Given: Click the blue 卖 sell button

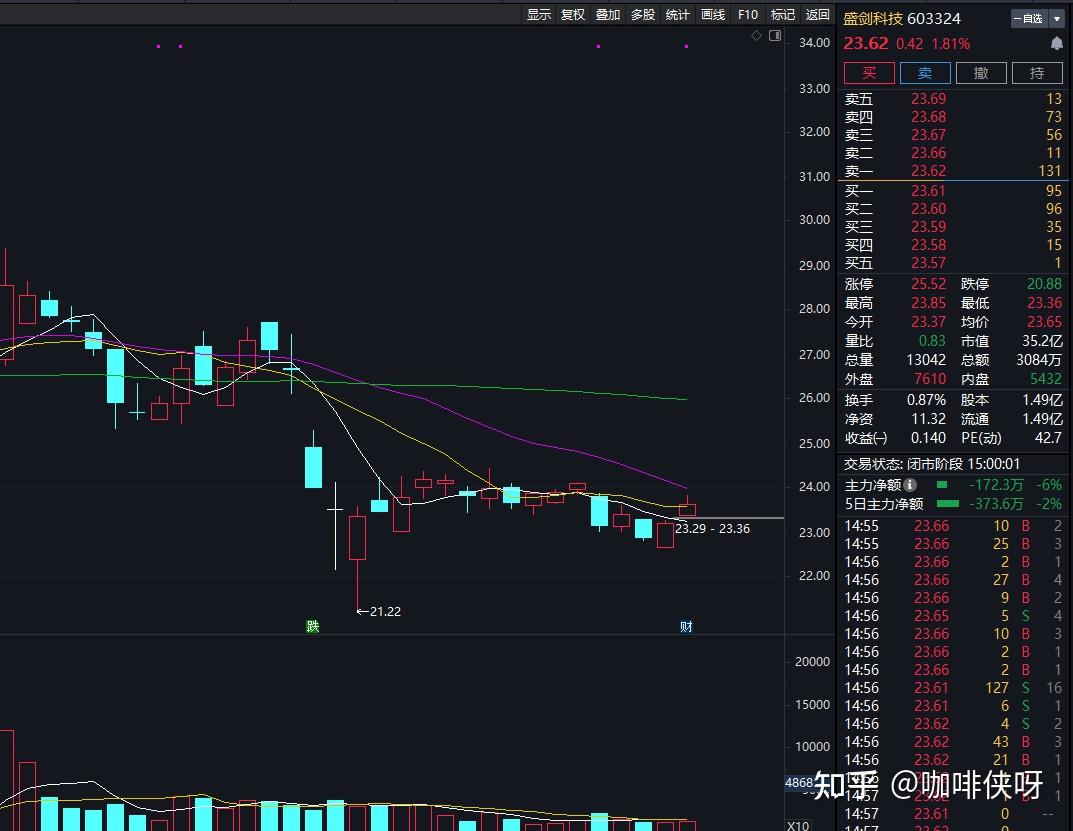Looking at the screenshot, I should point(925,73).
